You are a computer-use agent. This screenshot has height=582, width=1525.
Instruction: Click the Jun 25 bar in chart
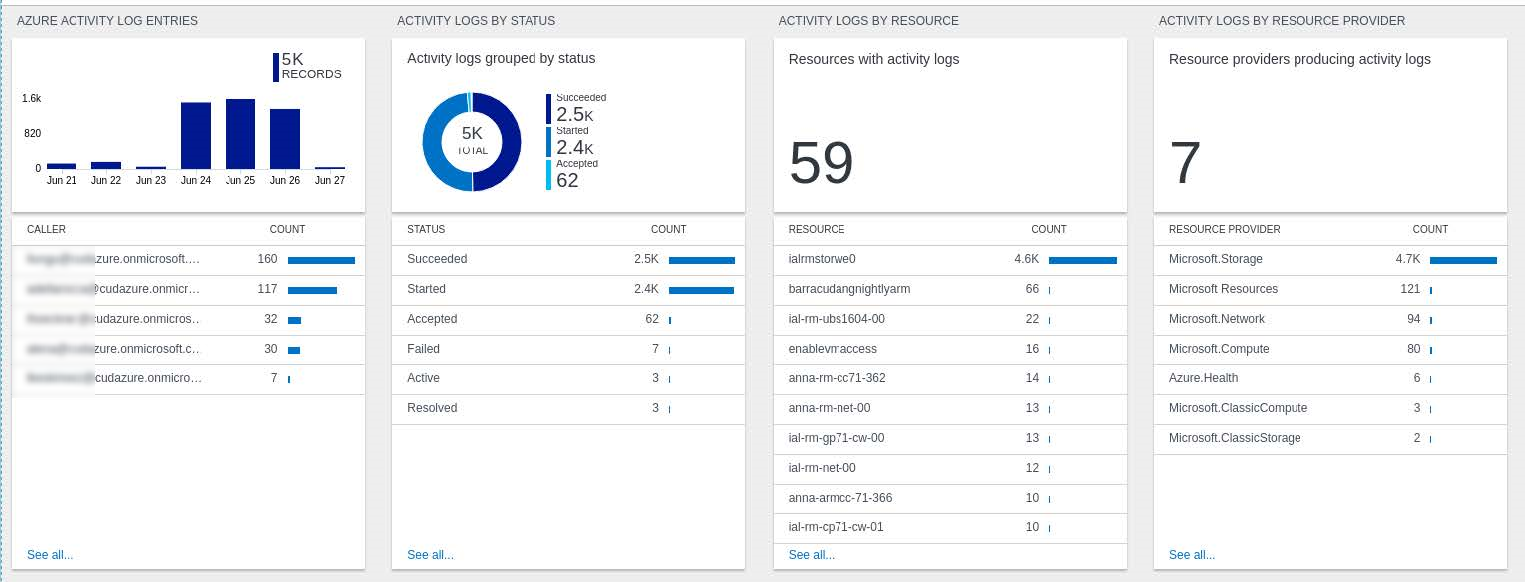[241, 134]
